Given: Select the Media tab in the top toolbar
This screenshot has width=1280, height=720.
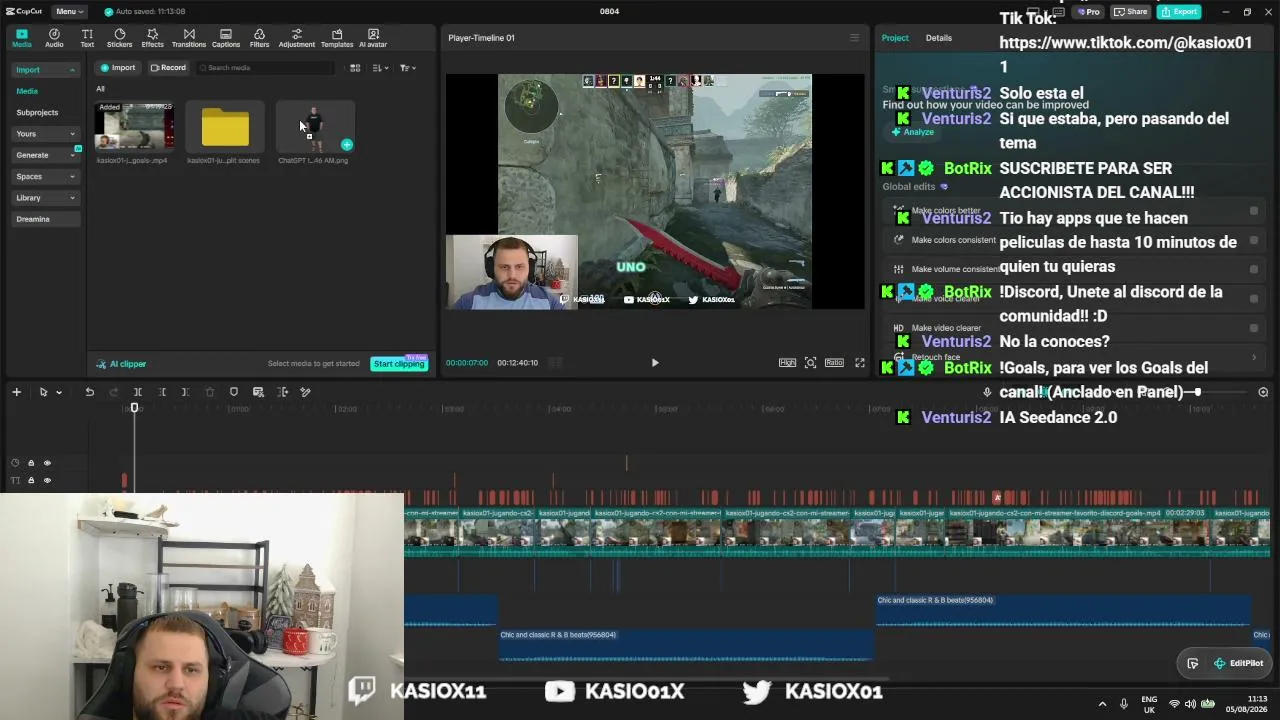Looking at the screenshot, I should pyautogui.click(x=21, y=38).
